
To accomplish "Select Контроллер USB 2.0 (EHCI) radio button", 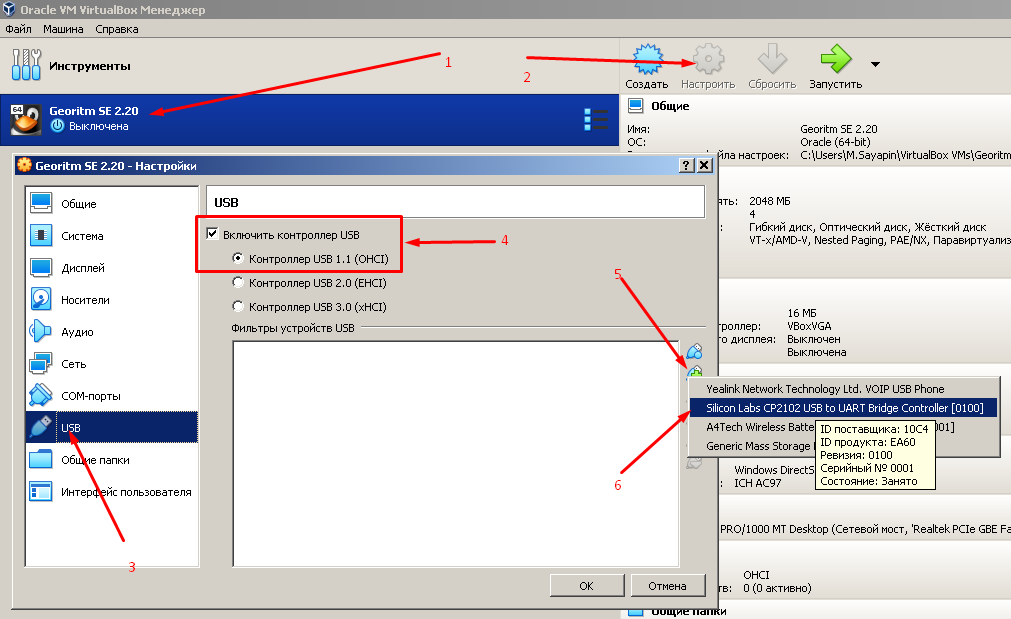I will 238,282.
